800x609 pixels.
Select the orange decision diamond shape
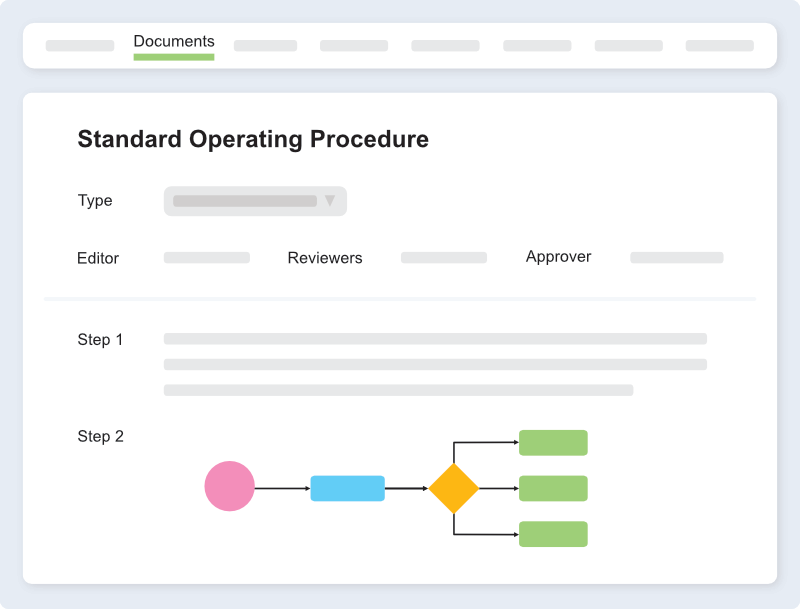tap(453, 489)
